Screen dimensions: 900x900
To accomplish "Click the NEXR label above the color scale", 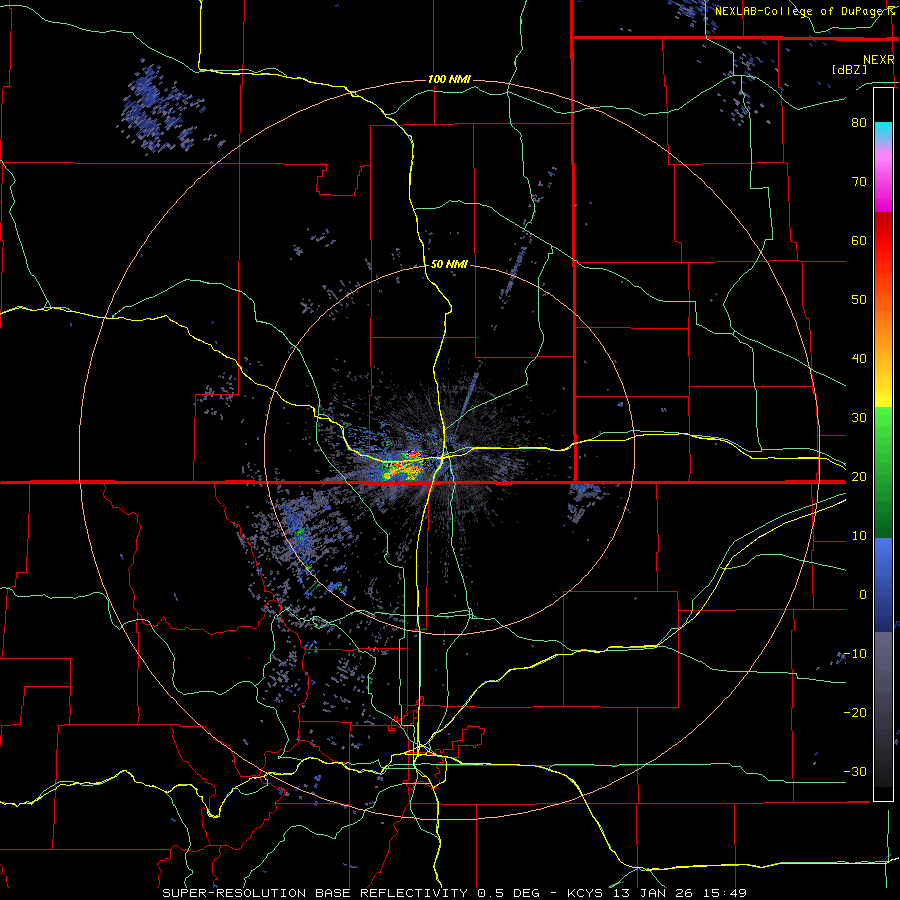I will pyautogui.click(x=879, y=60).
